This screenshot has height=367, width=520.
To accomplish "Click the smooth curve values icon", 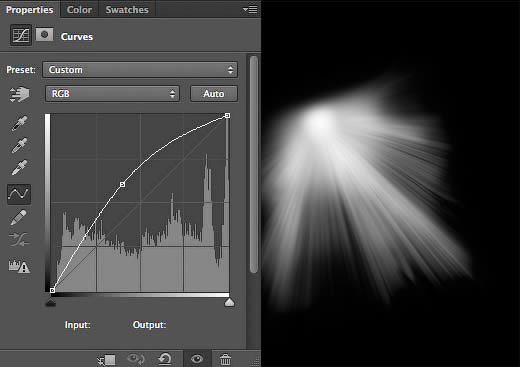I will coord(19,239).
